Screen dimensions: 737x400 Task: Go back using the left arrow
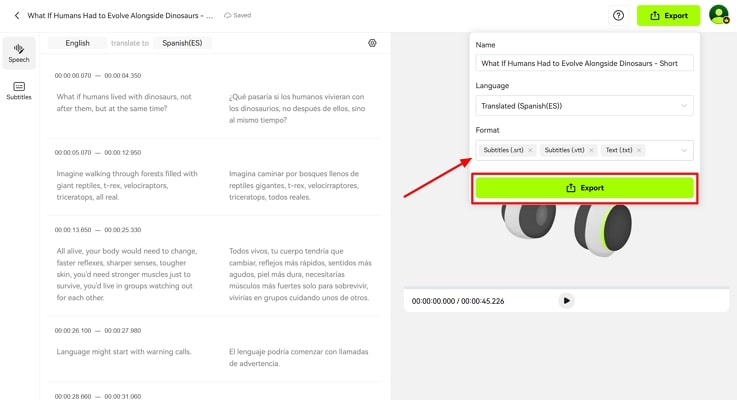pos(17,16)
